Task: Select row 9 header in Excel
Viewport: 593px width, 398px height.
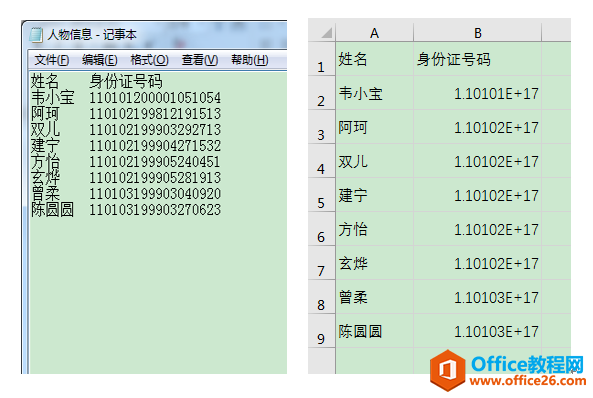Action: pos(321,331)
